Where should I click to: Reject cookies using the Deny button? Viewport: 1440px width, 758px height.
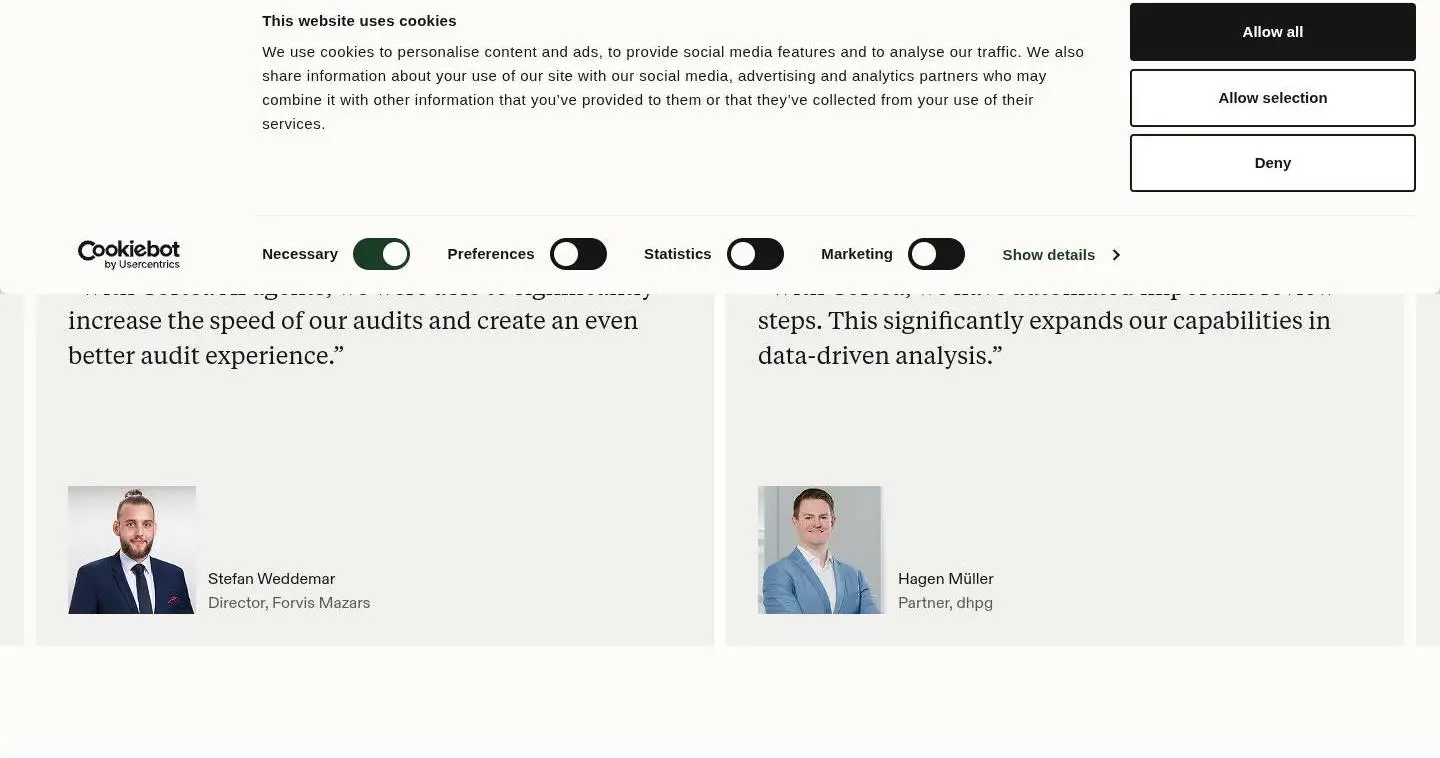click(1272, 163)
